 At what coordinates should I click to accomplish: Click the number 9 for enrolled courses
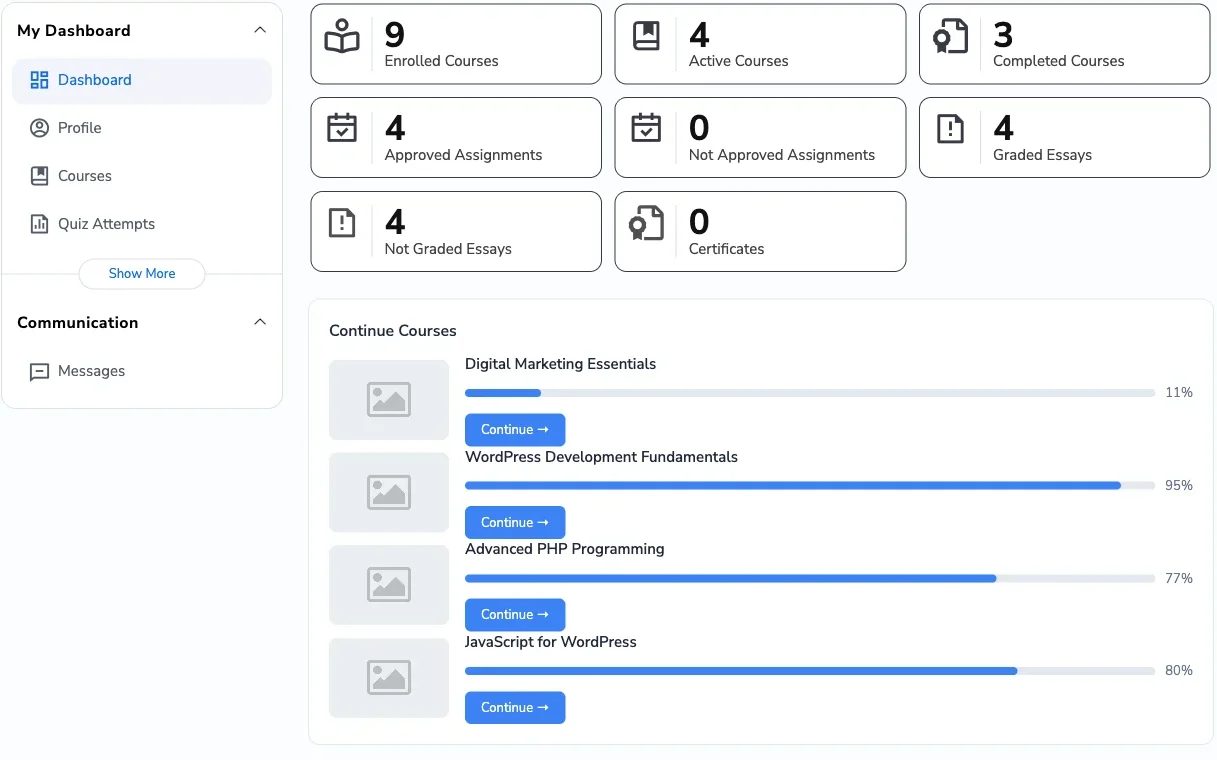(395, 35)
